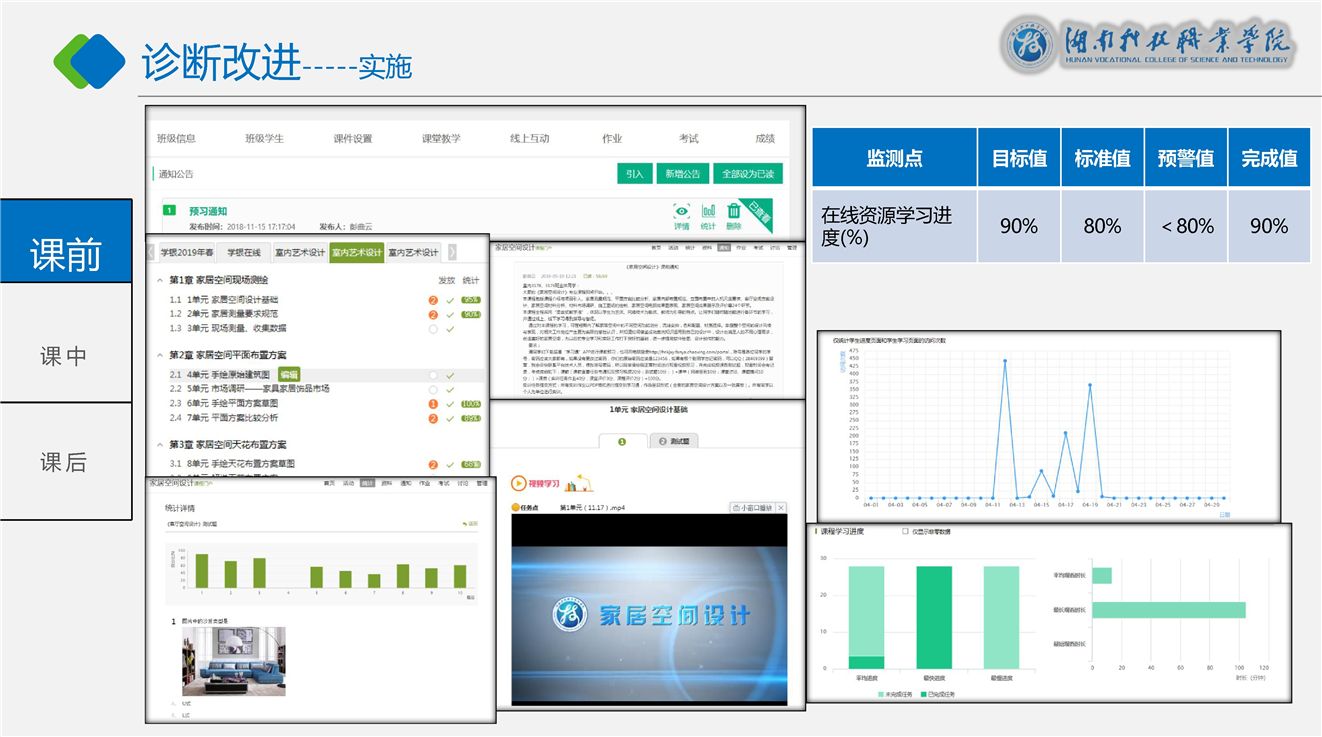Toggle 发放 circle for 2.2 市场调研
The image size is (1322, 737).
[x=433, y=389]
